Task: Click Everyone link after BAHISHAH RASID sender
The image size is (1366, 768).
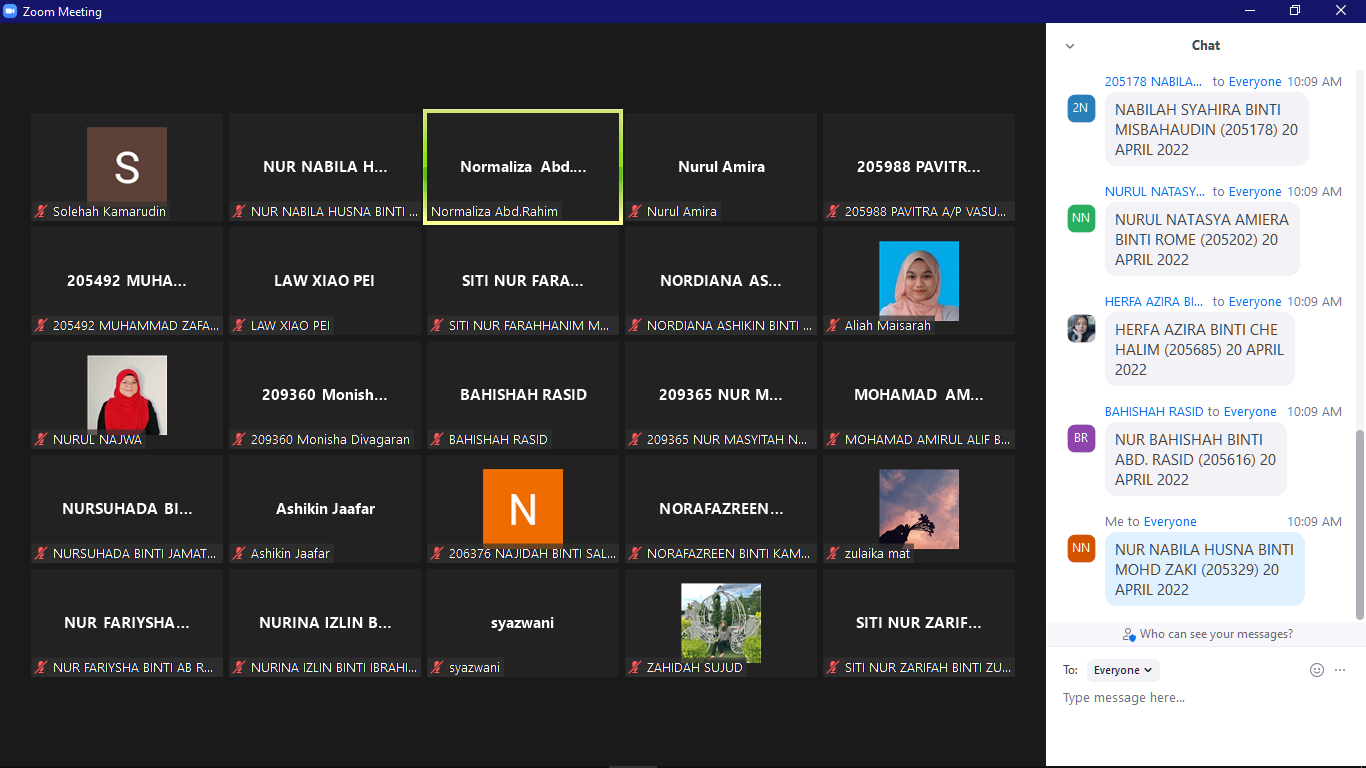Action: click(x=1250, y=412)
